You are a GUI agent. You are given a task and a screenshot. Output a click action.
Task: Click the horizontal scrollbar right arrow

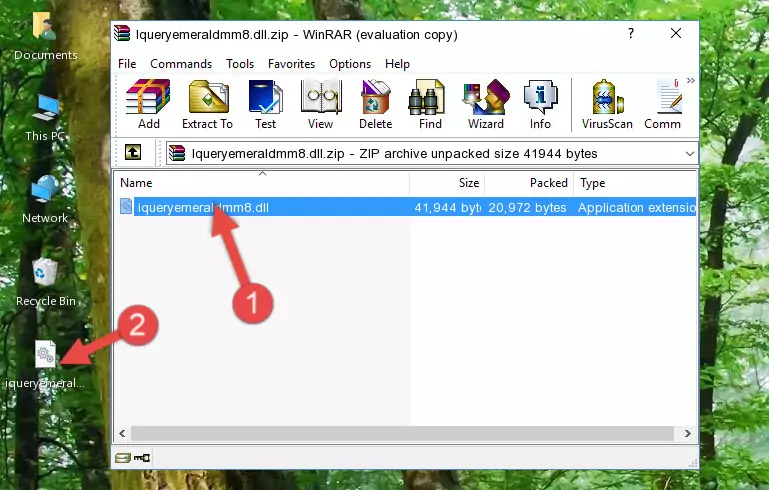pos(688,434)
